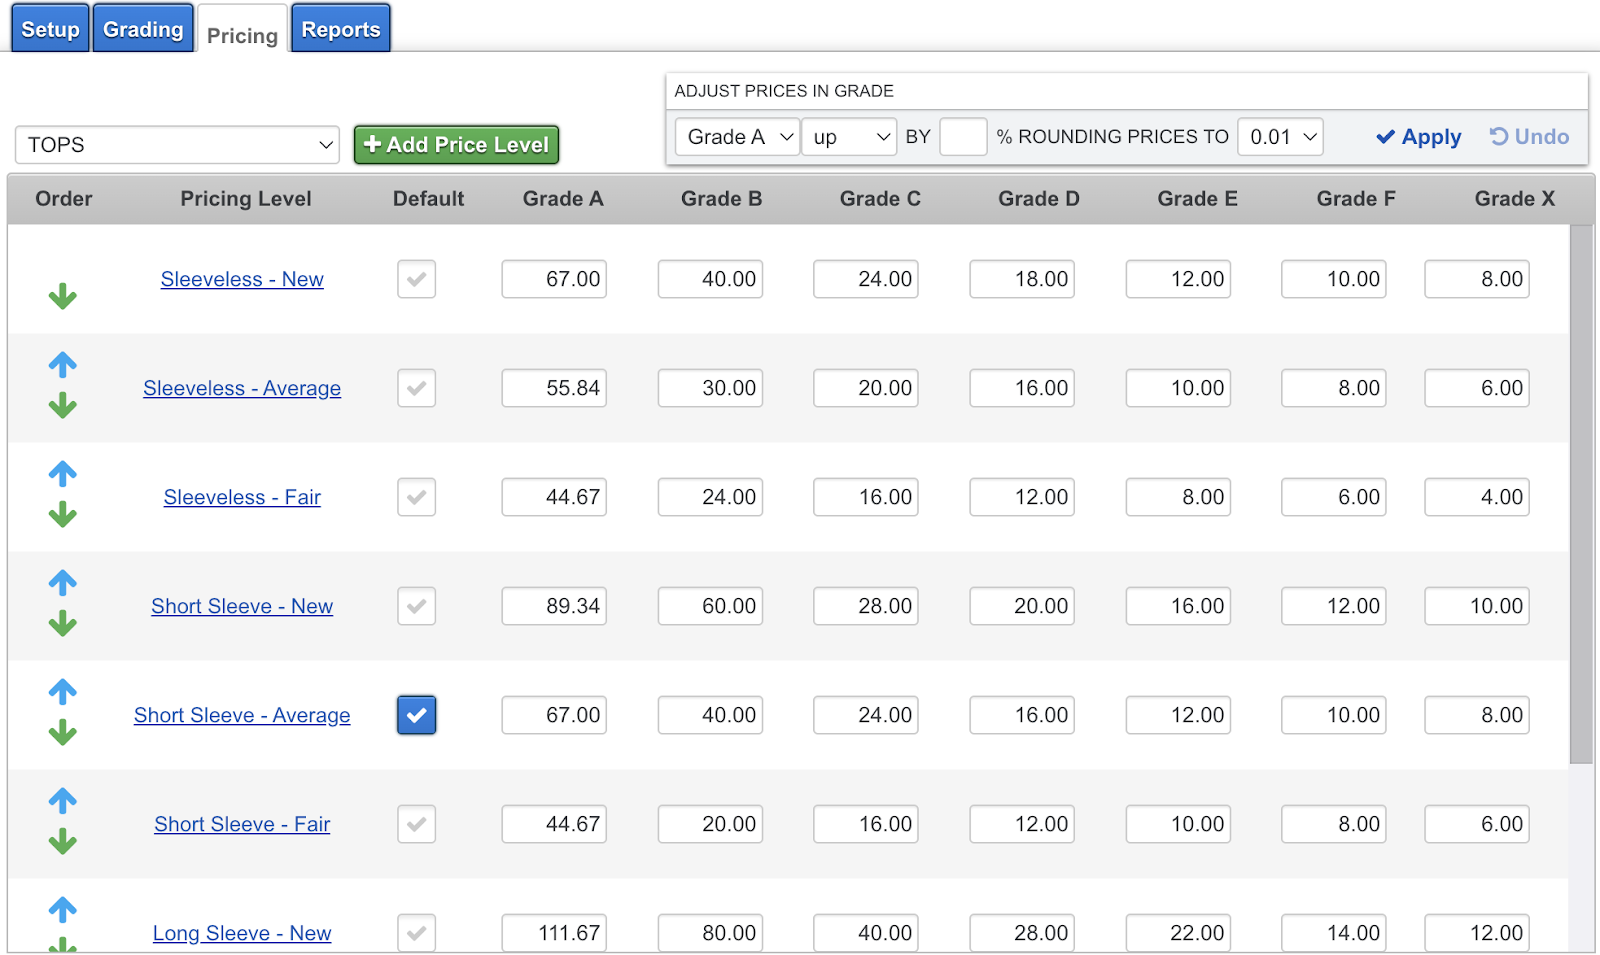Edit Sleeveless - New Grade A price 67.00
The height and width of the screenshot is (955, 1600).
pyautogui.click(x=554, y=279)
